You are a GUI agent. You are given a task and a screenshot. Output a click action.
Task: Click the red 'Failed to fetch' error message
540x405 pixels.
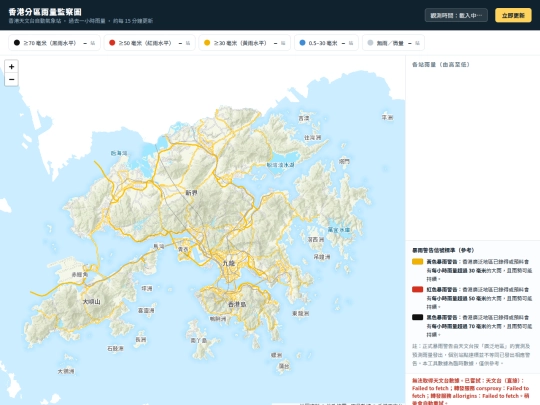(x=470, y=392)
